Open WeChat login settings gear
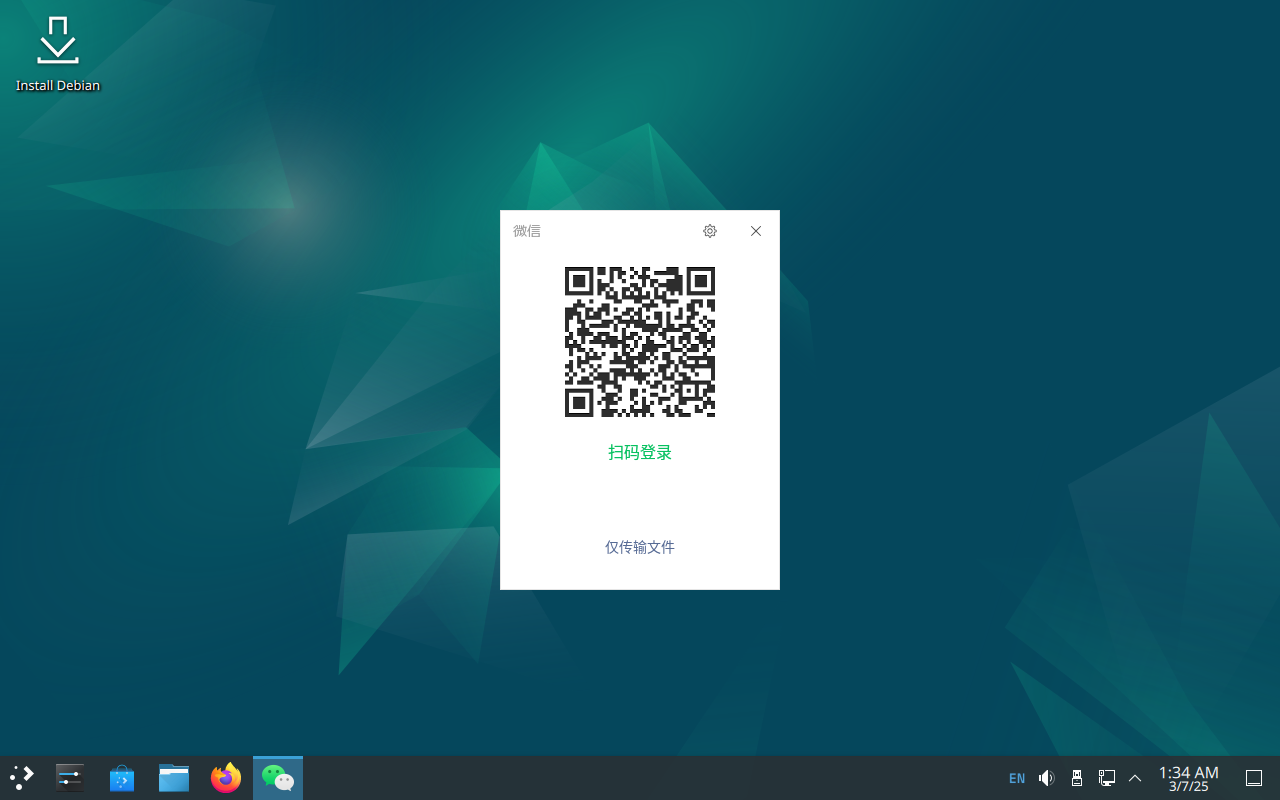This screenshot has width=1280, height=800. [x=710, y=231]
